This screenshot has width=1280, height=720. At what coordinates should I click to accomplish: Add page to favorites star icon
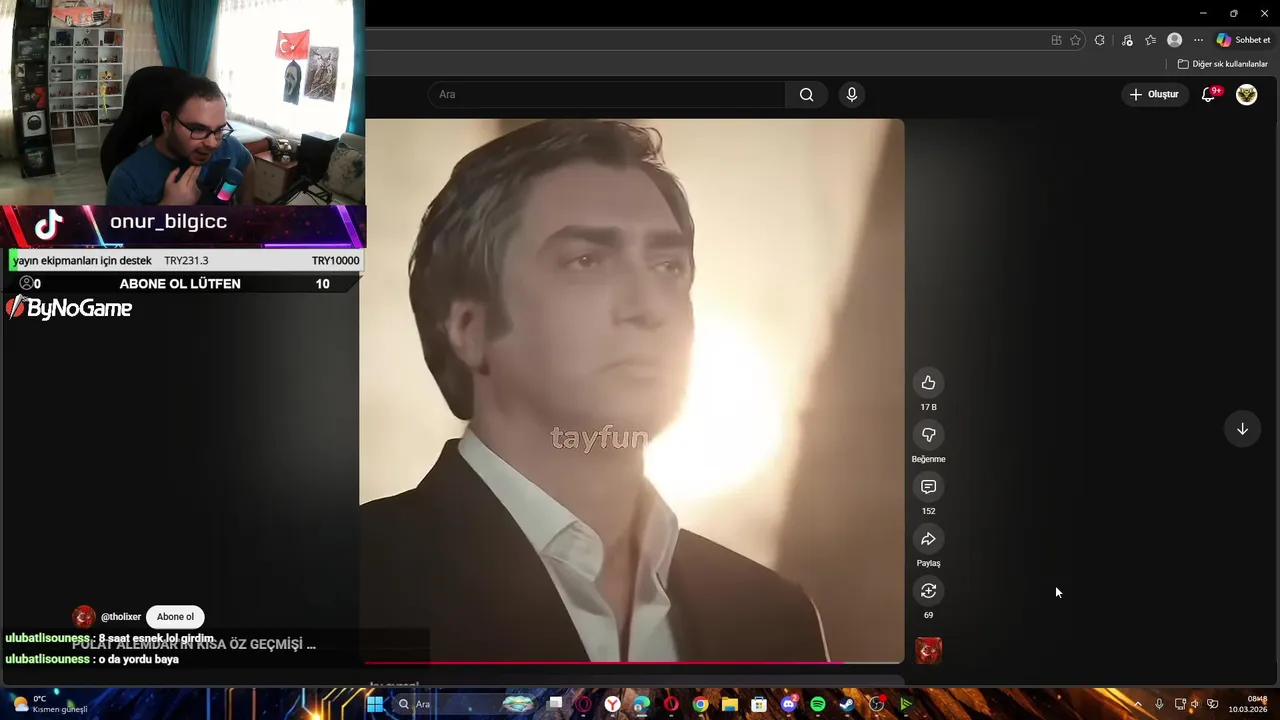tap(1075, 40)
